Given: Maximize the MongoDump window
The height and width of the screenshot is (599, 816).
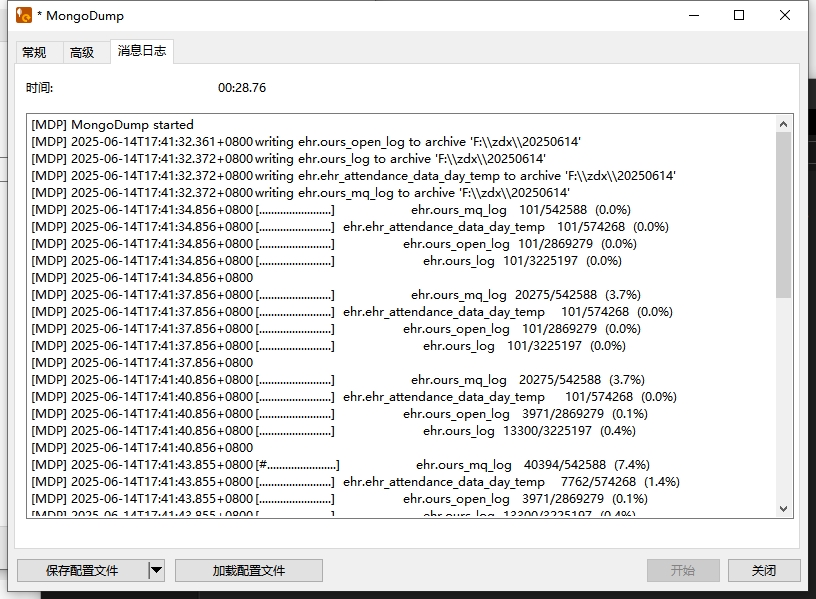Looking at the screenshot, I should coord(739,15).
